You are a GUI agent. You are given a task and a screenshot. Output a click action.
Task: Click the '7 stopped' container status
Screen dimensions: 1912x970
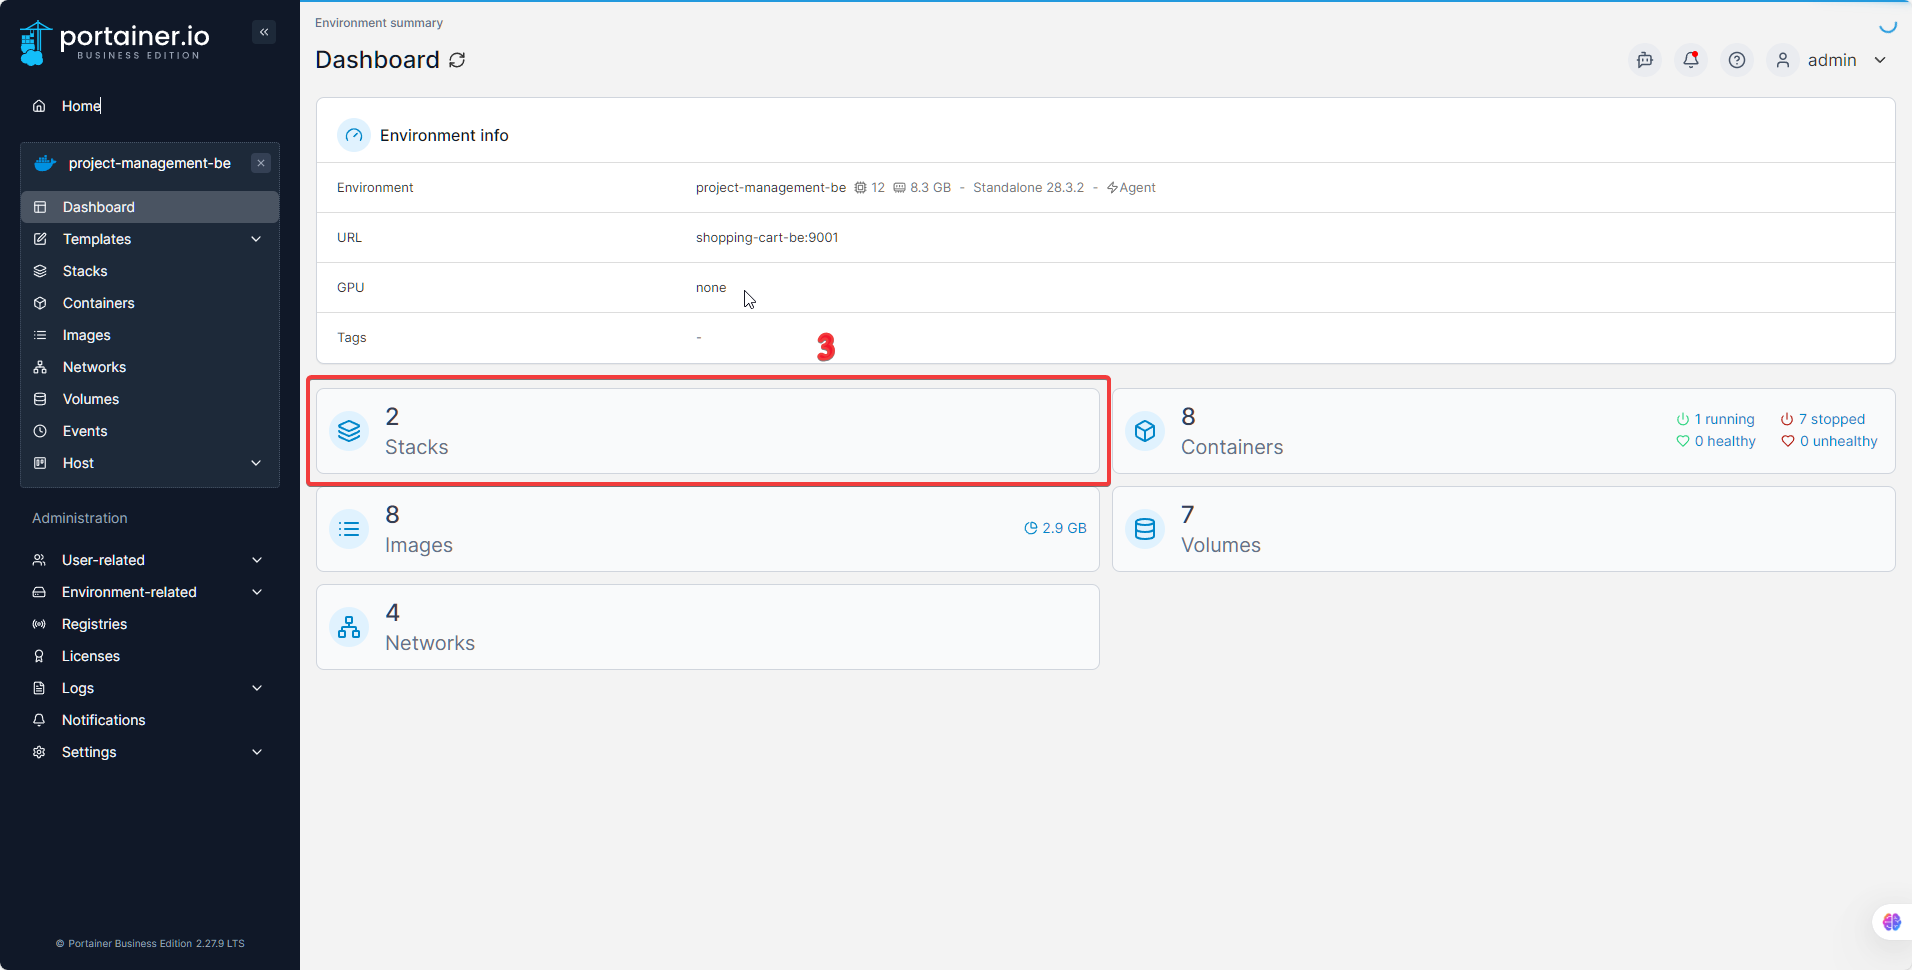(1823, 419)
